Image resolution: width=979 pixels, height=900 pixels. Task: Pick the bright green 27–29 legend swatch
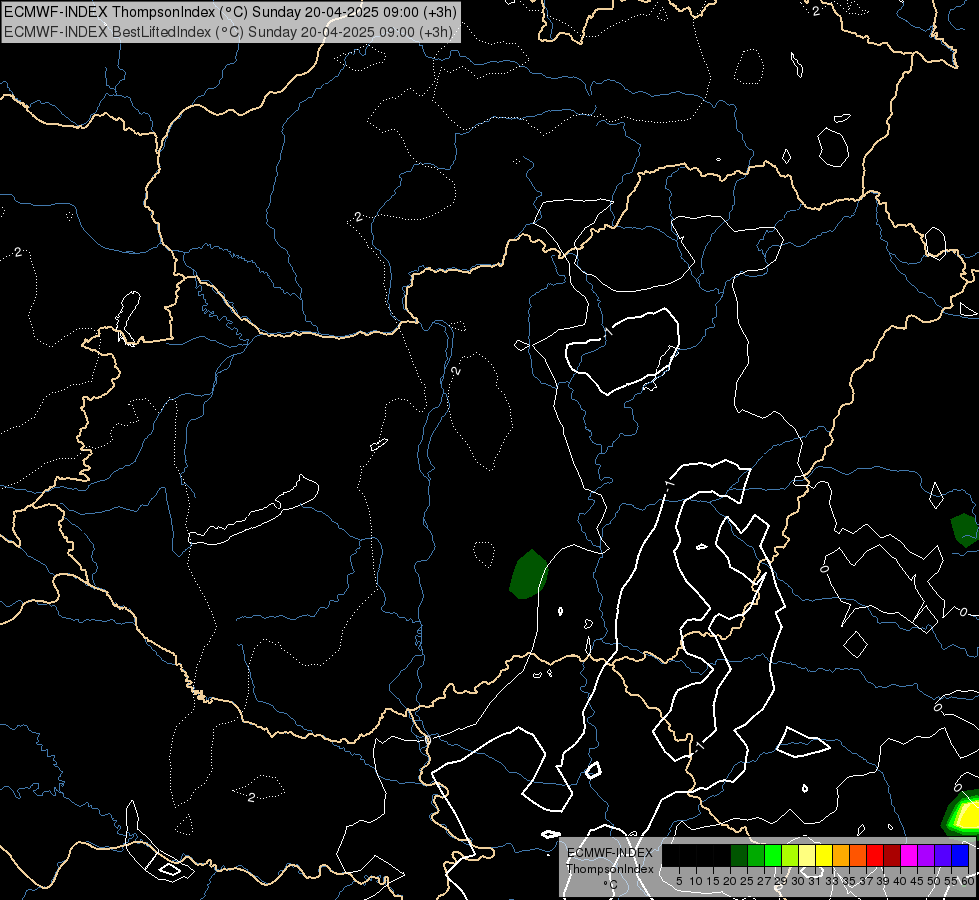pyautogui.click(x=773, y=855)
